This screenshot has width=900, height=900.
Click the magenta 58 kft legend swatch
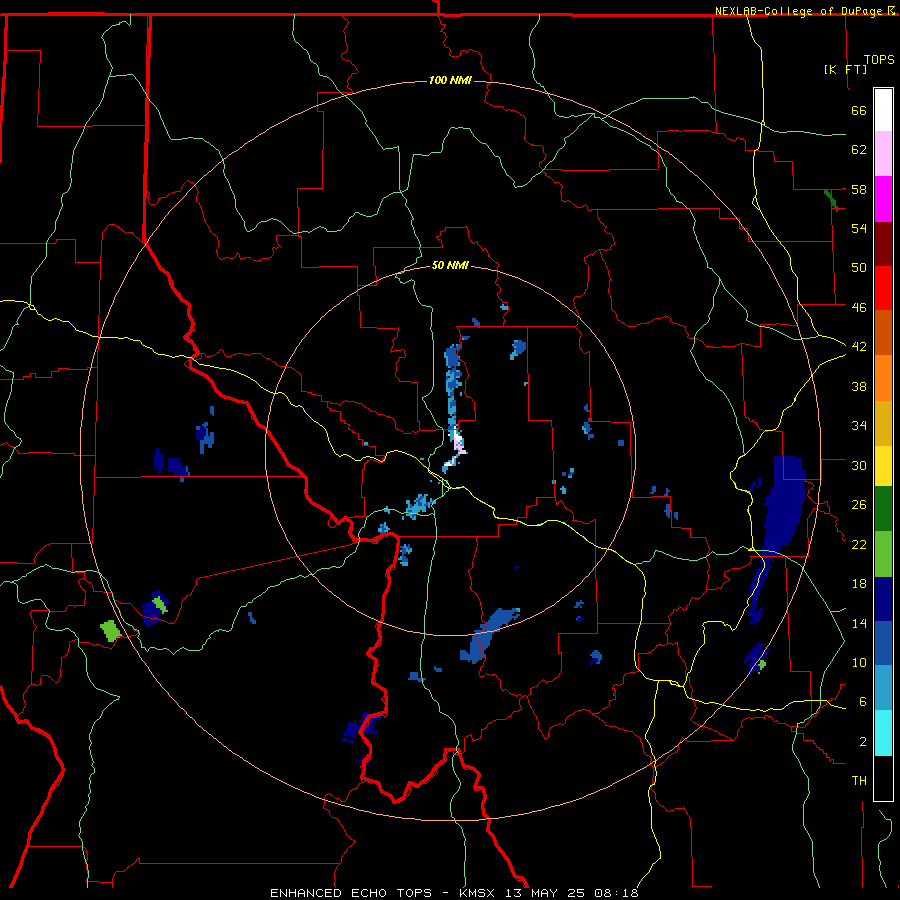tap(883, 199)
